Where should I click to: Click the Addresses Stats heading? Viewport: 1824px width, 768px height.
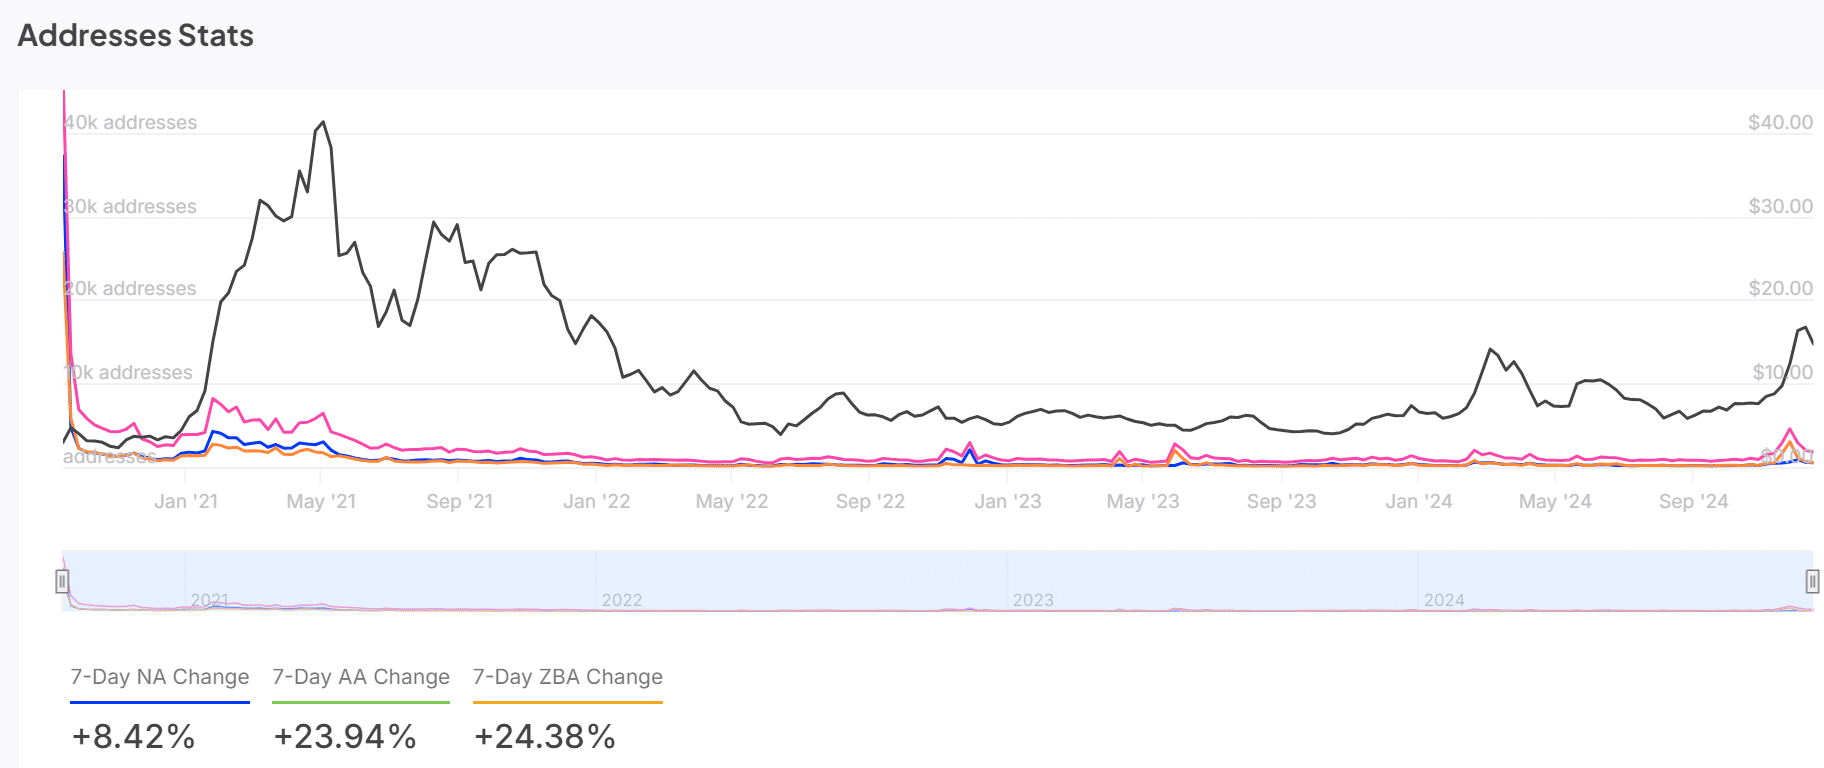tap(136, 36)
